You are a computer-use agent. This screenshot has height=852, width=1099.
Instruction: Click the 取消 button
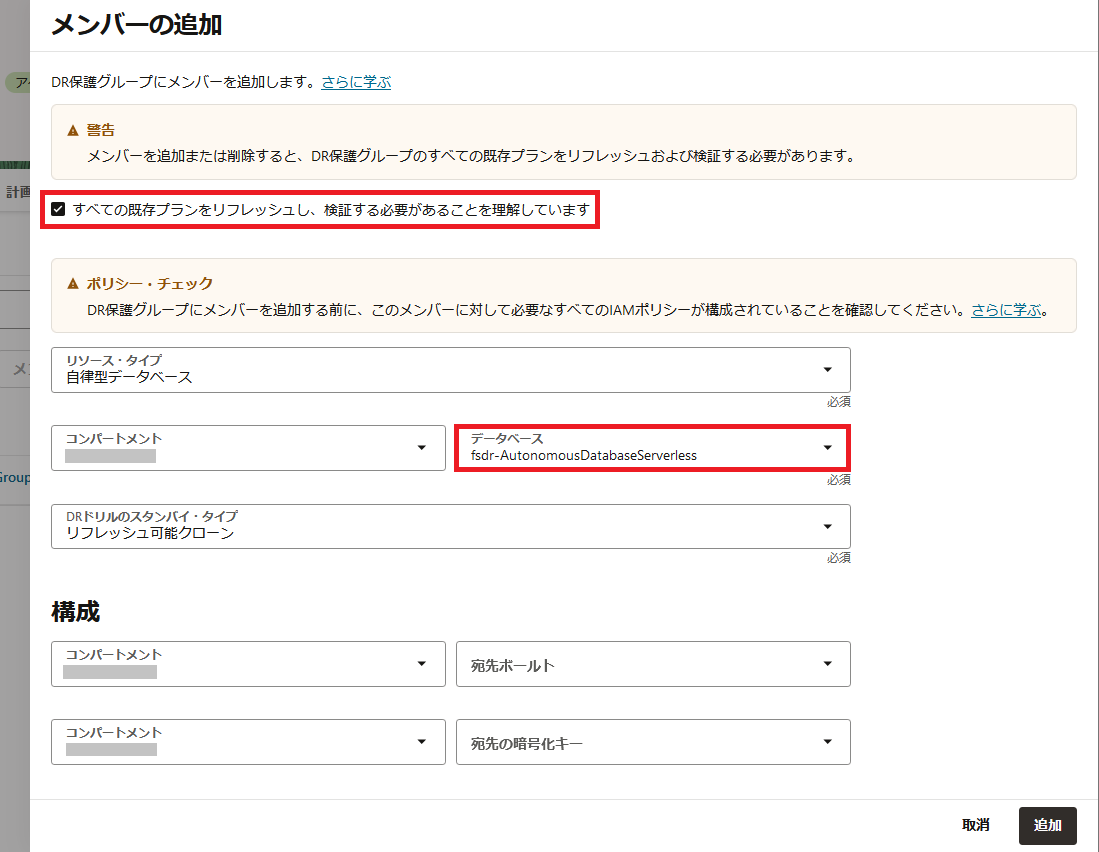click(975, 825)
